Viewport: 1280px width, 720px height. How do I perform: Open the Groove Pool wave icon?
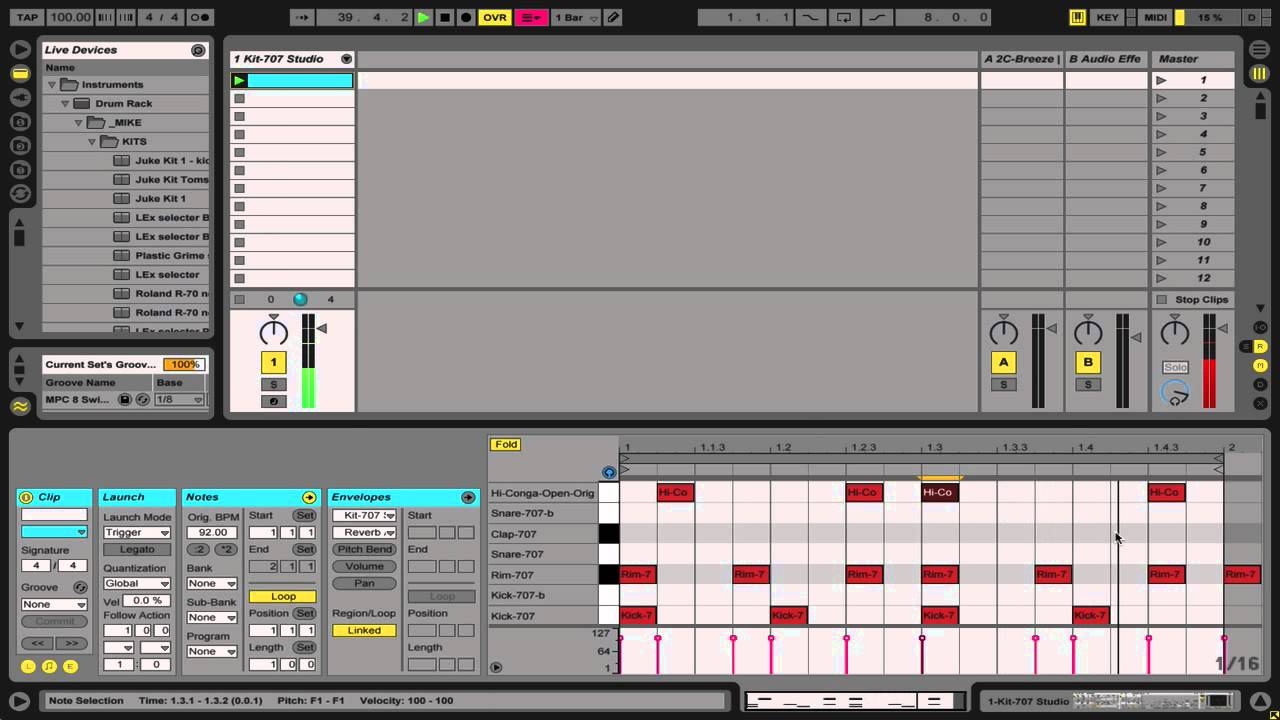pos(19,406)
